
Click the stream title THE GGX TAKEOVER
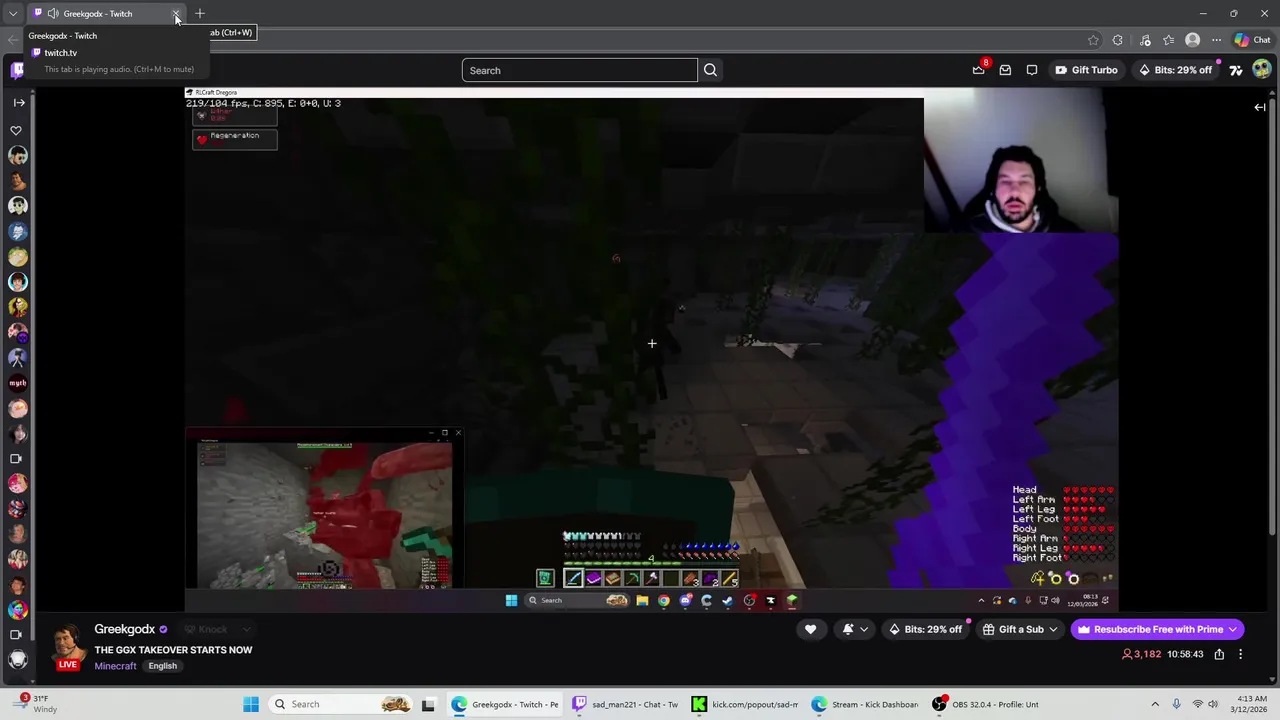(173, 650)
